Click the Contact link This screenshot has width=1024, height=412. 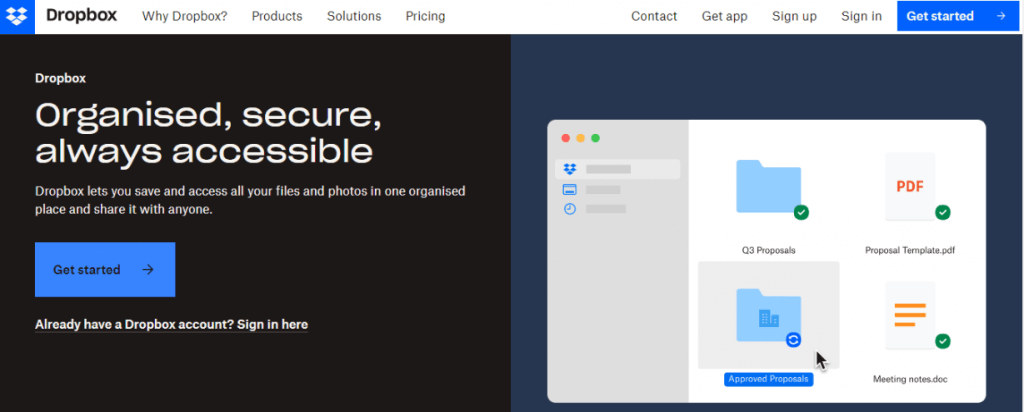pyautogui.click(x=654, y=16)
